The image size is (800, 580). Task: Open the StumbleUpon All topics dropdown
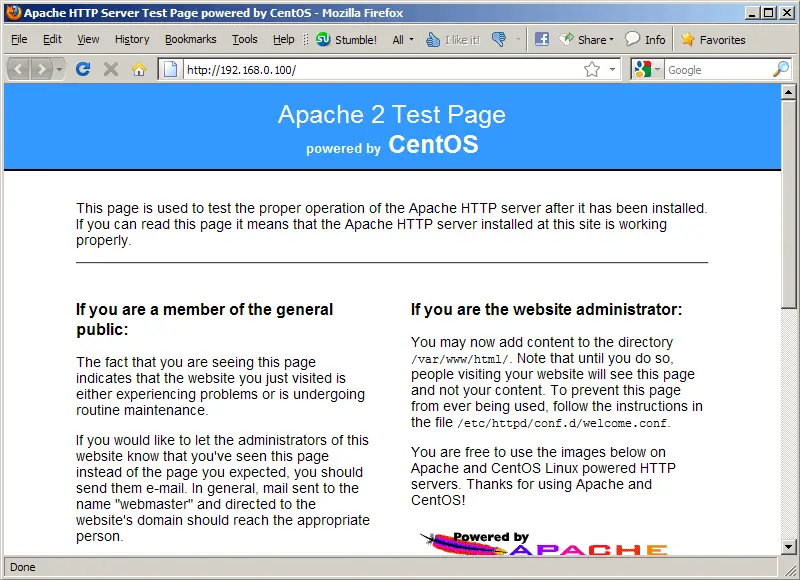pyautogui.click(x=403, y=40)
